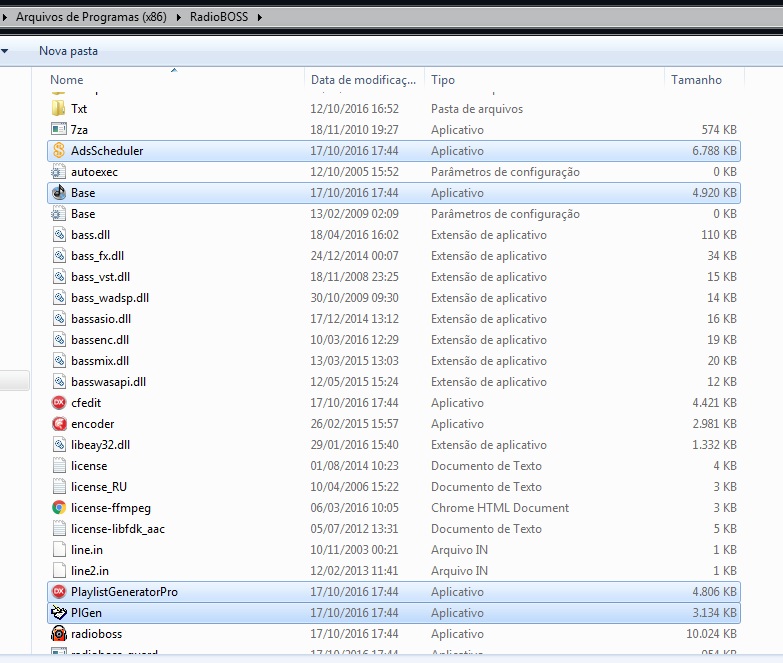Click date 26/02/2015 15:57

(x=354, y=424)
